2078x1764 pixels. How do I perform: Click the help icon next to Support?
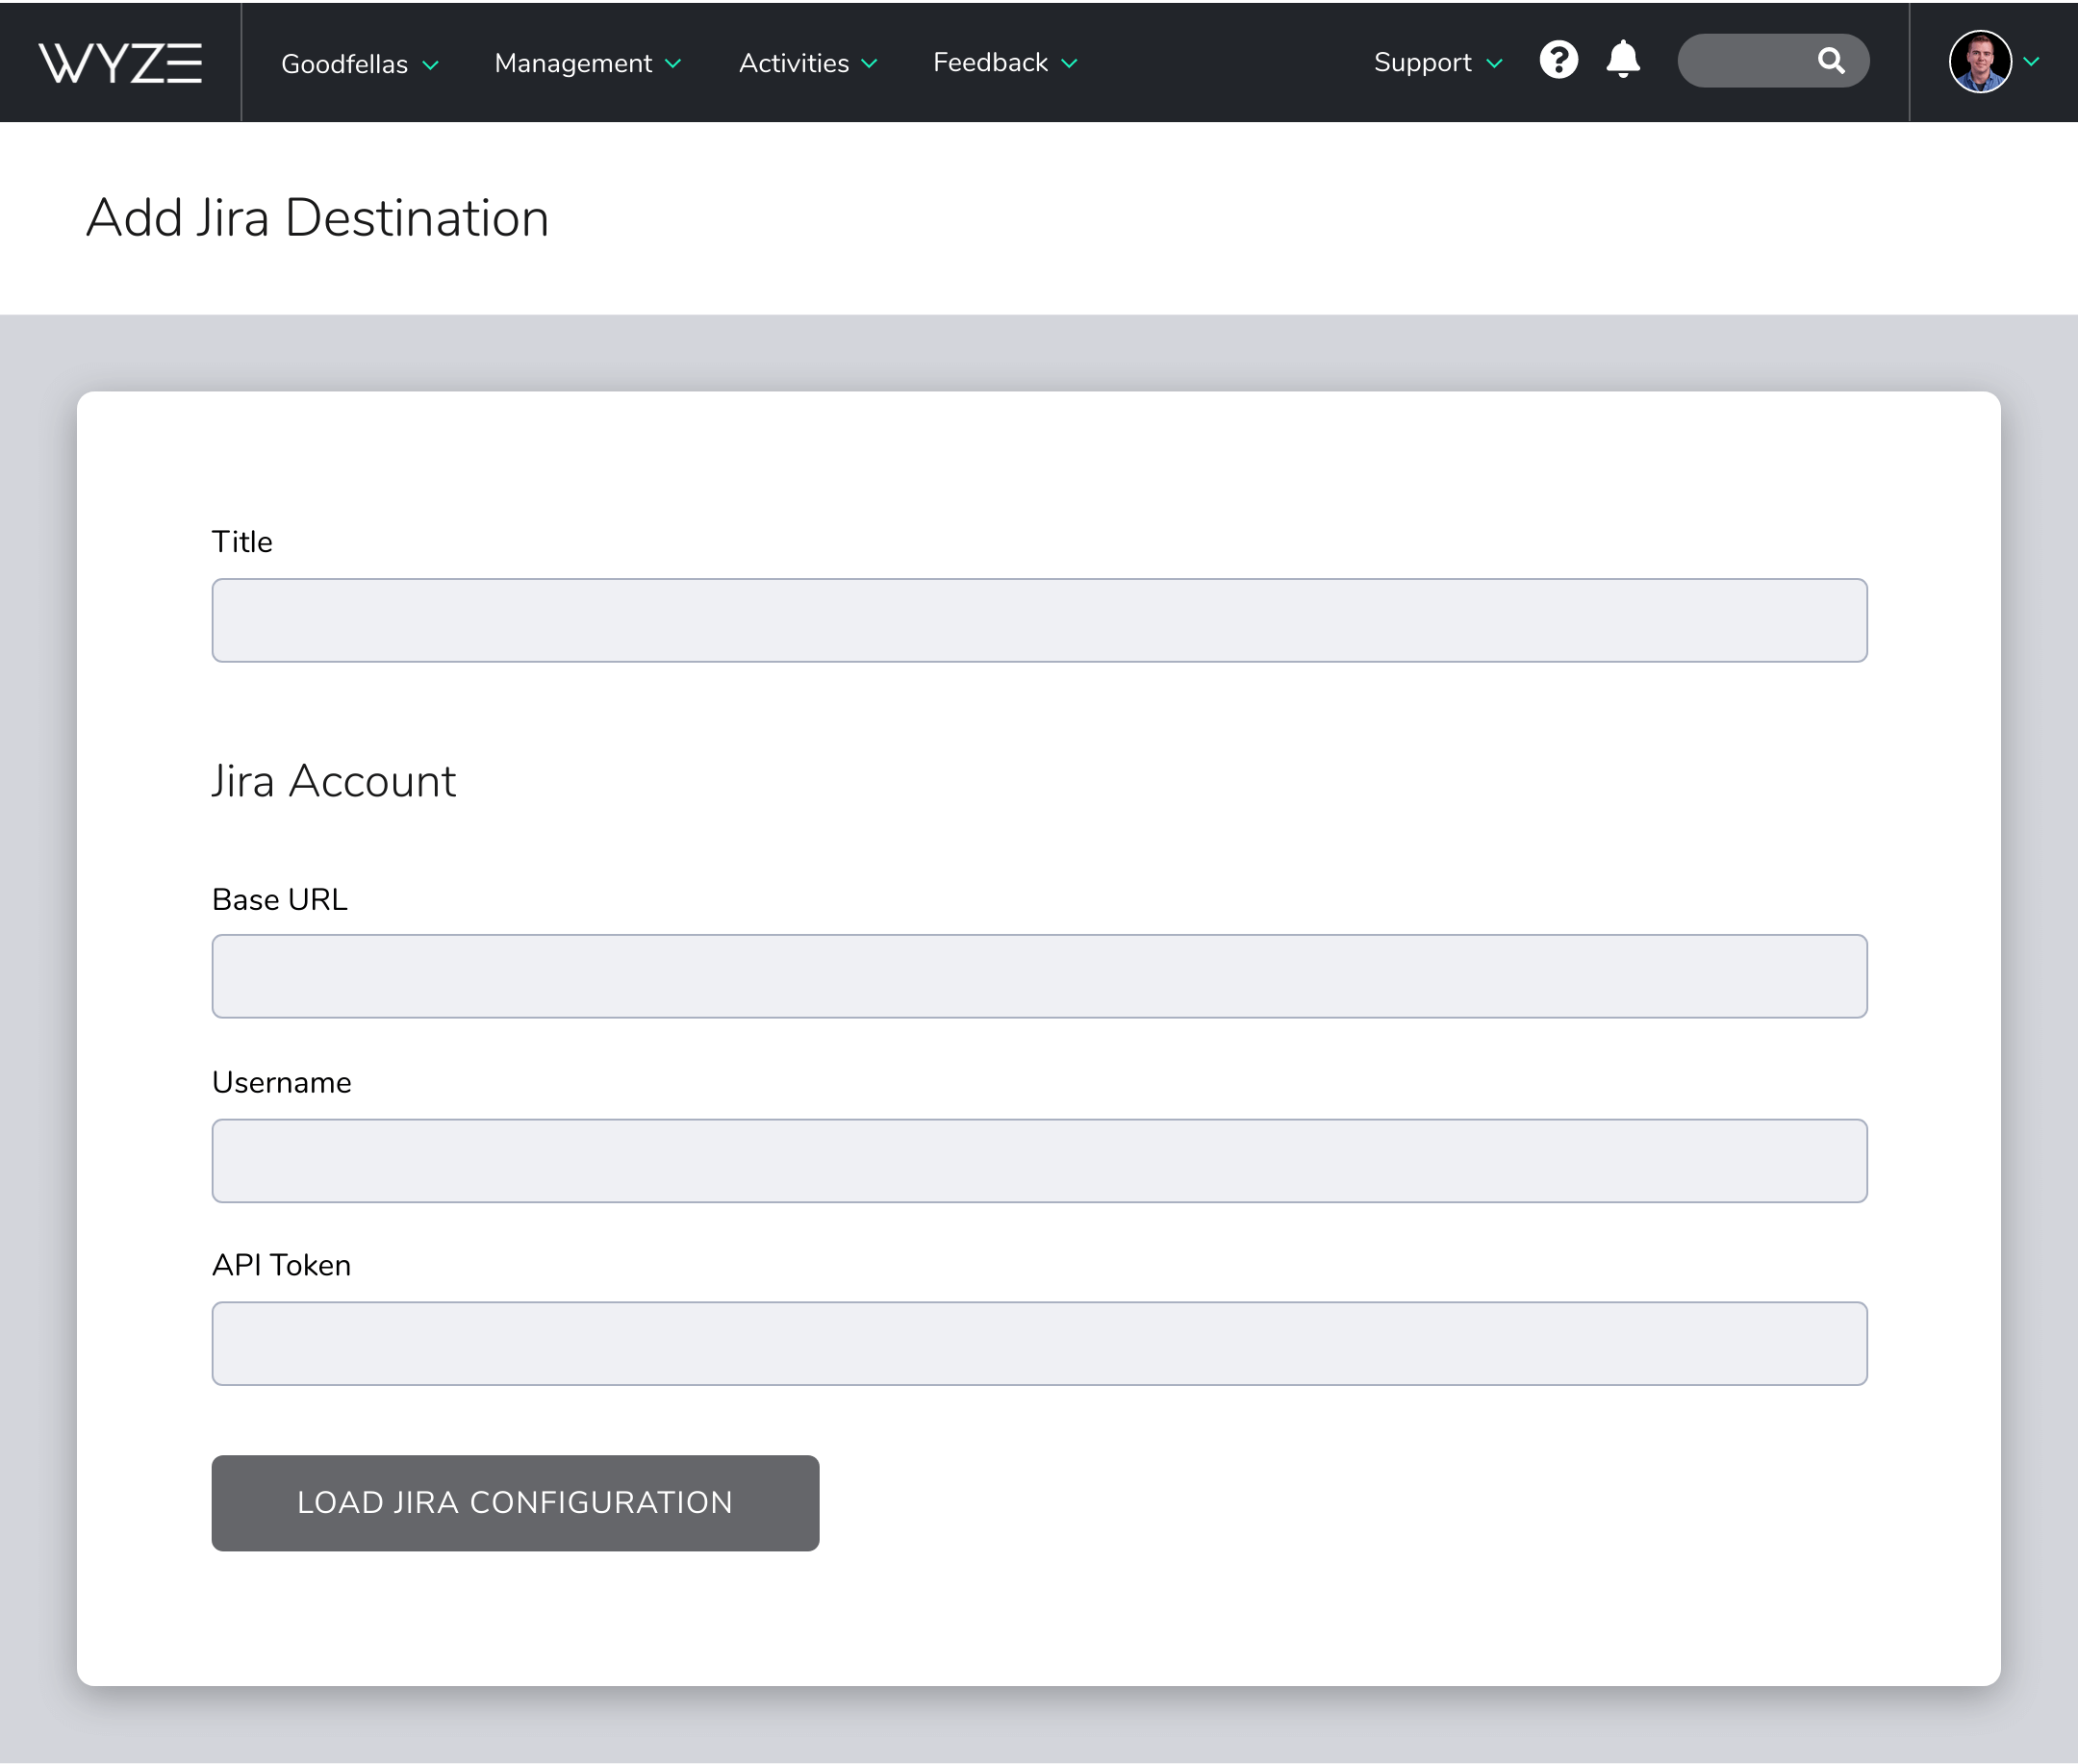coord(1557,60)
